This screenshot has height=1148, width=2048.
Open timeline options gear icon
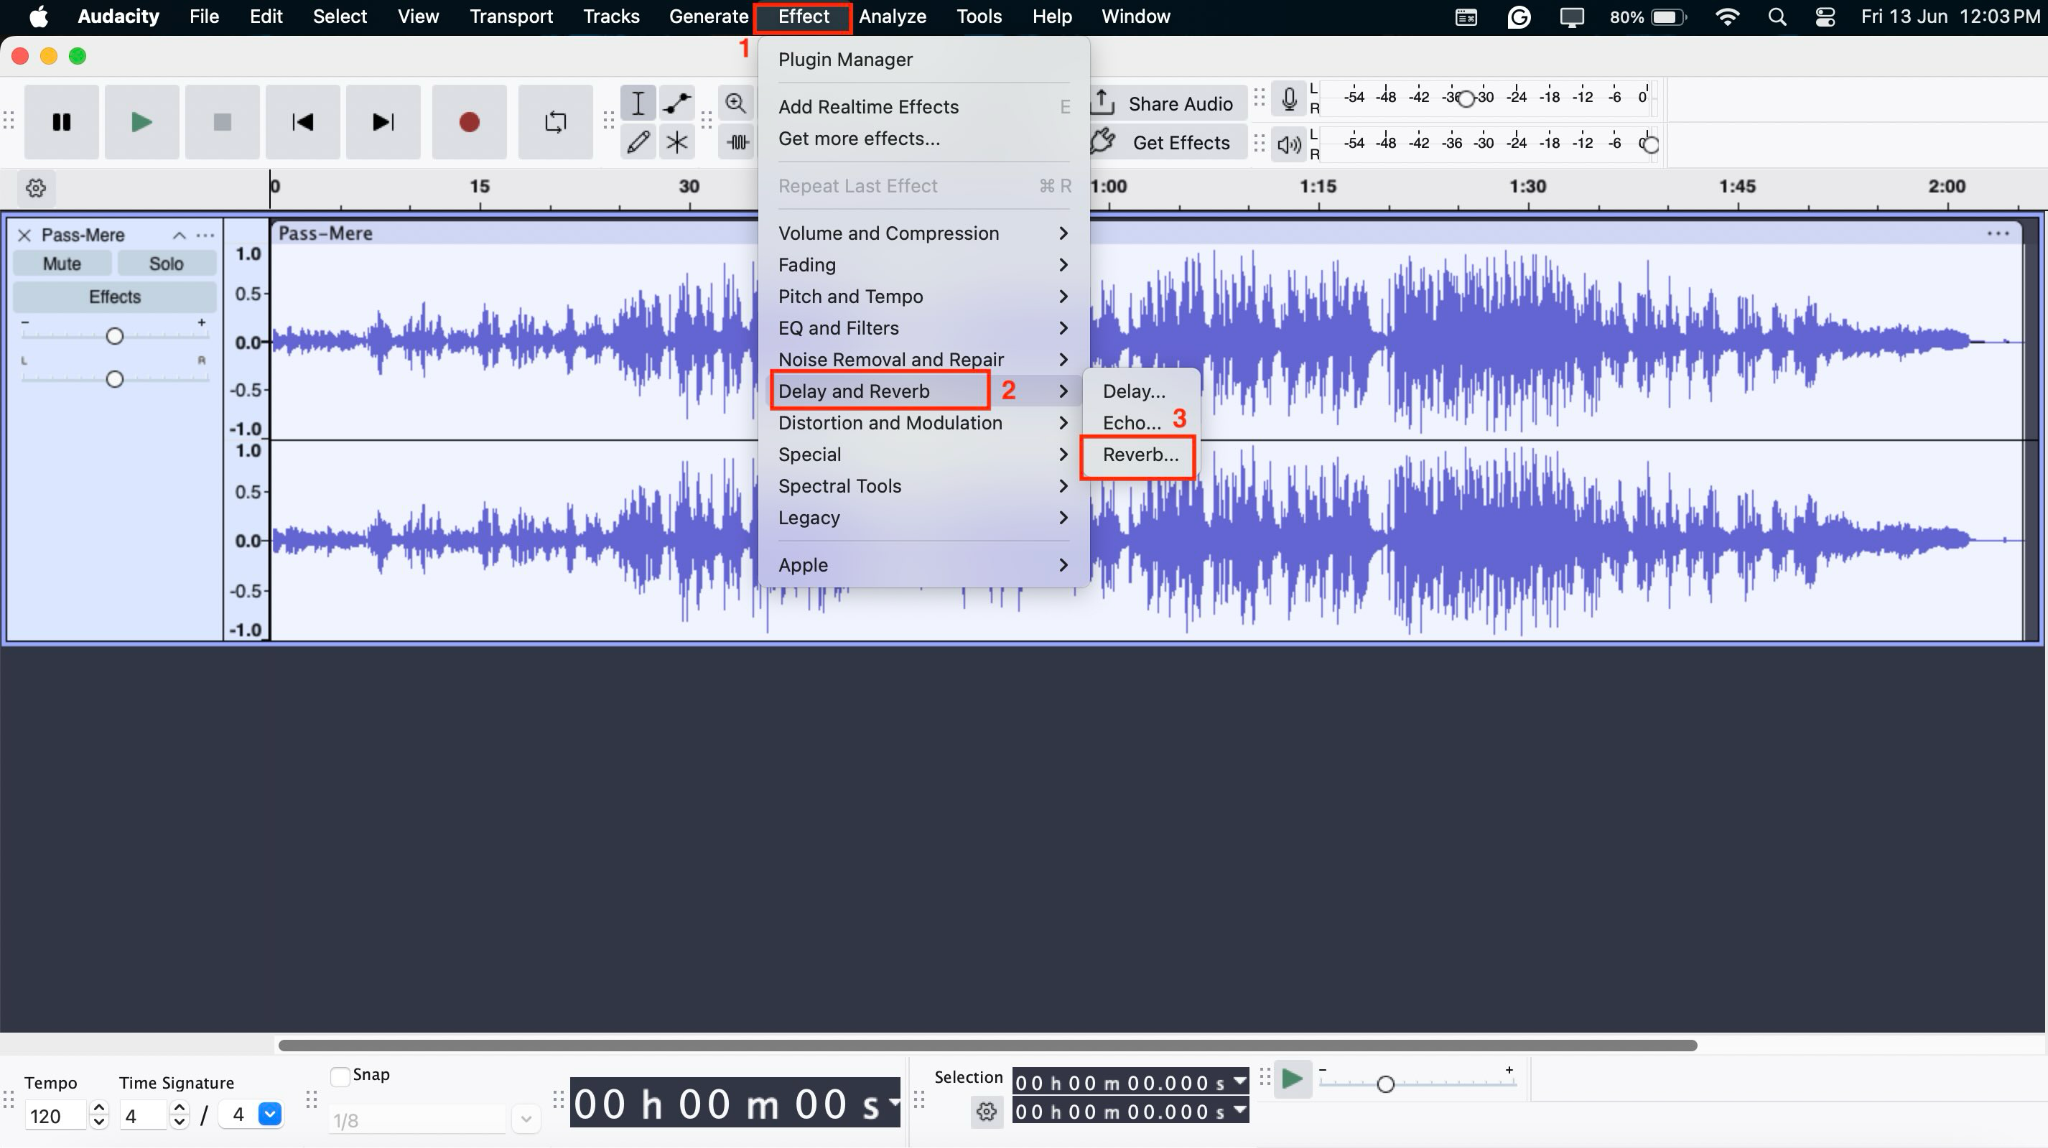coord(36,187)
